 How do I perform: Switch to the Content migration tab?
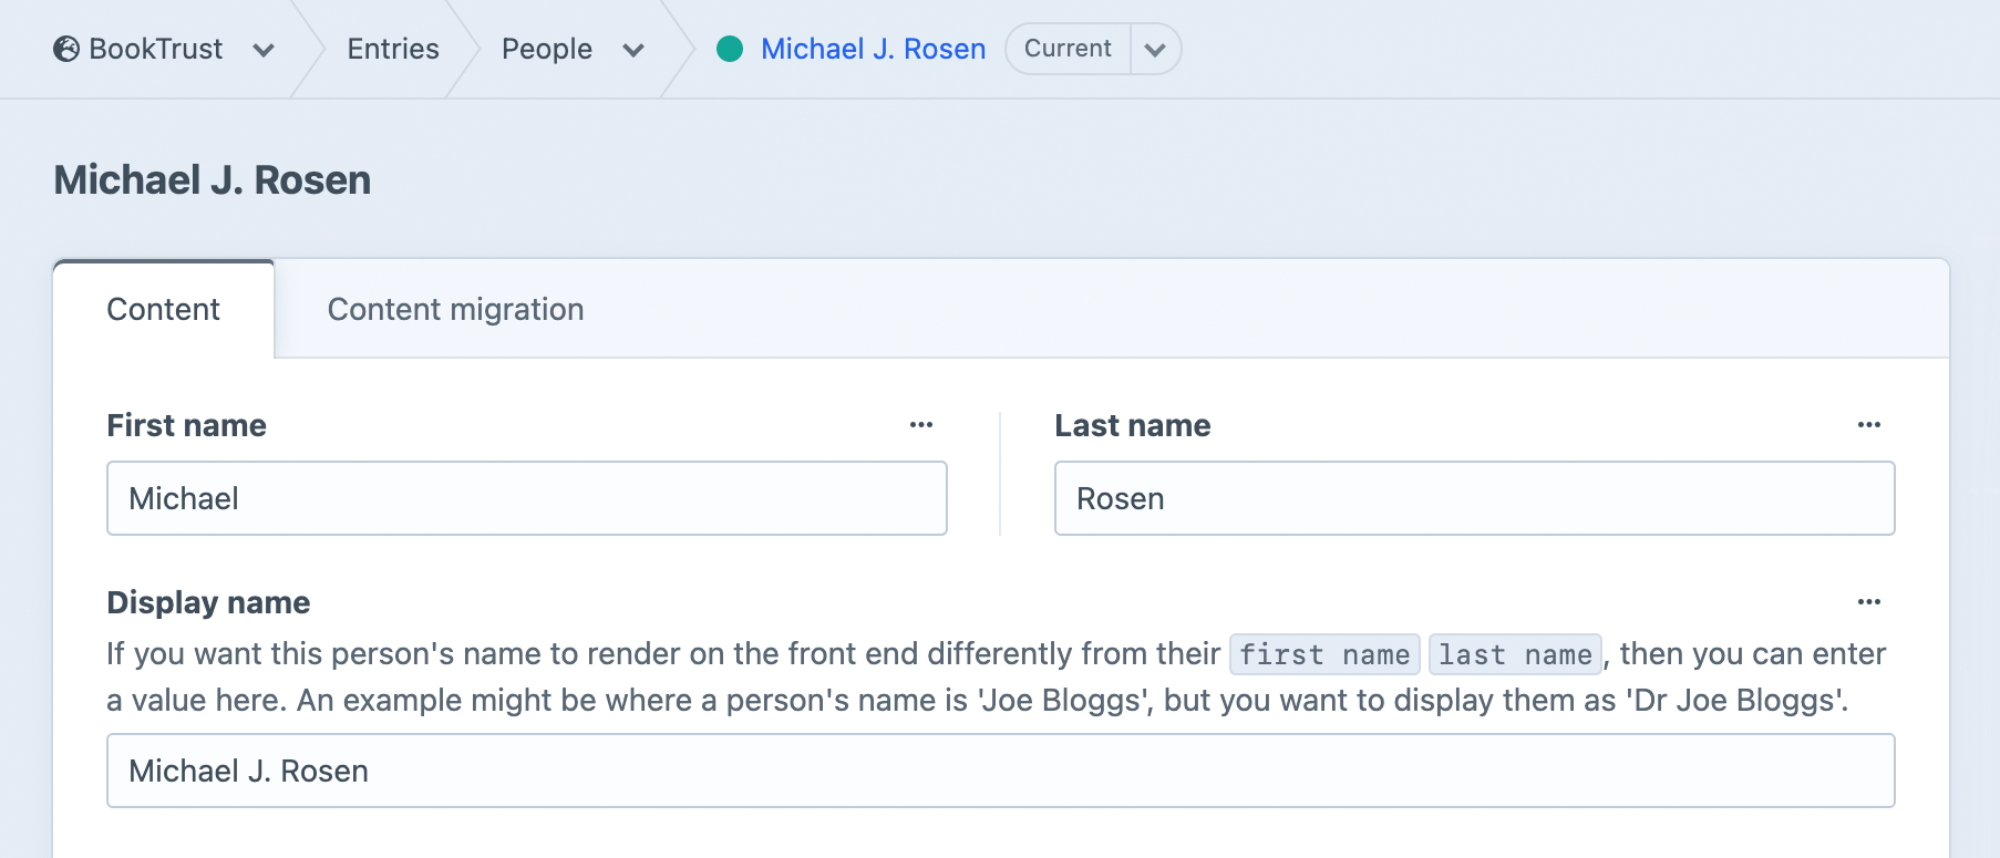pos(455,309)
